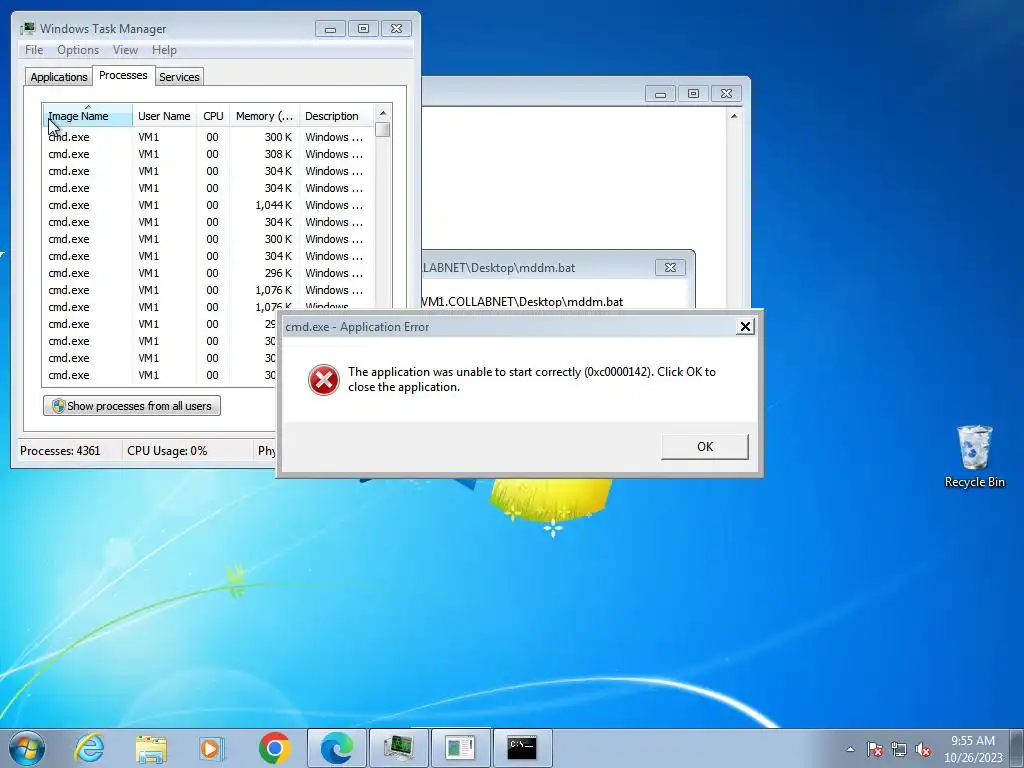The image size is (1024, 768).
Task: Select the cmd.exe process using 1,044 K
Action: [208, 205]
